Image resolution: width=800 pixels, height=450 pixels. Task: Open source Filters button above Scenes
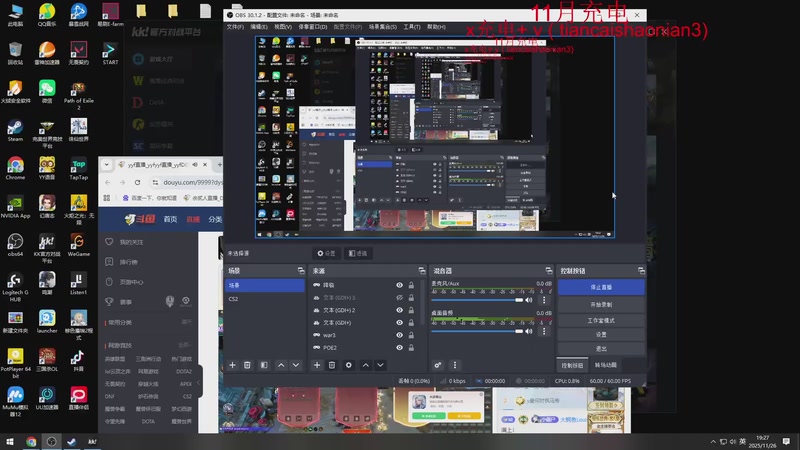pyautogui.click(x=358, y=253)
